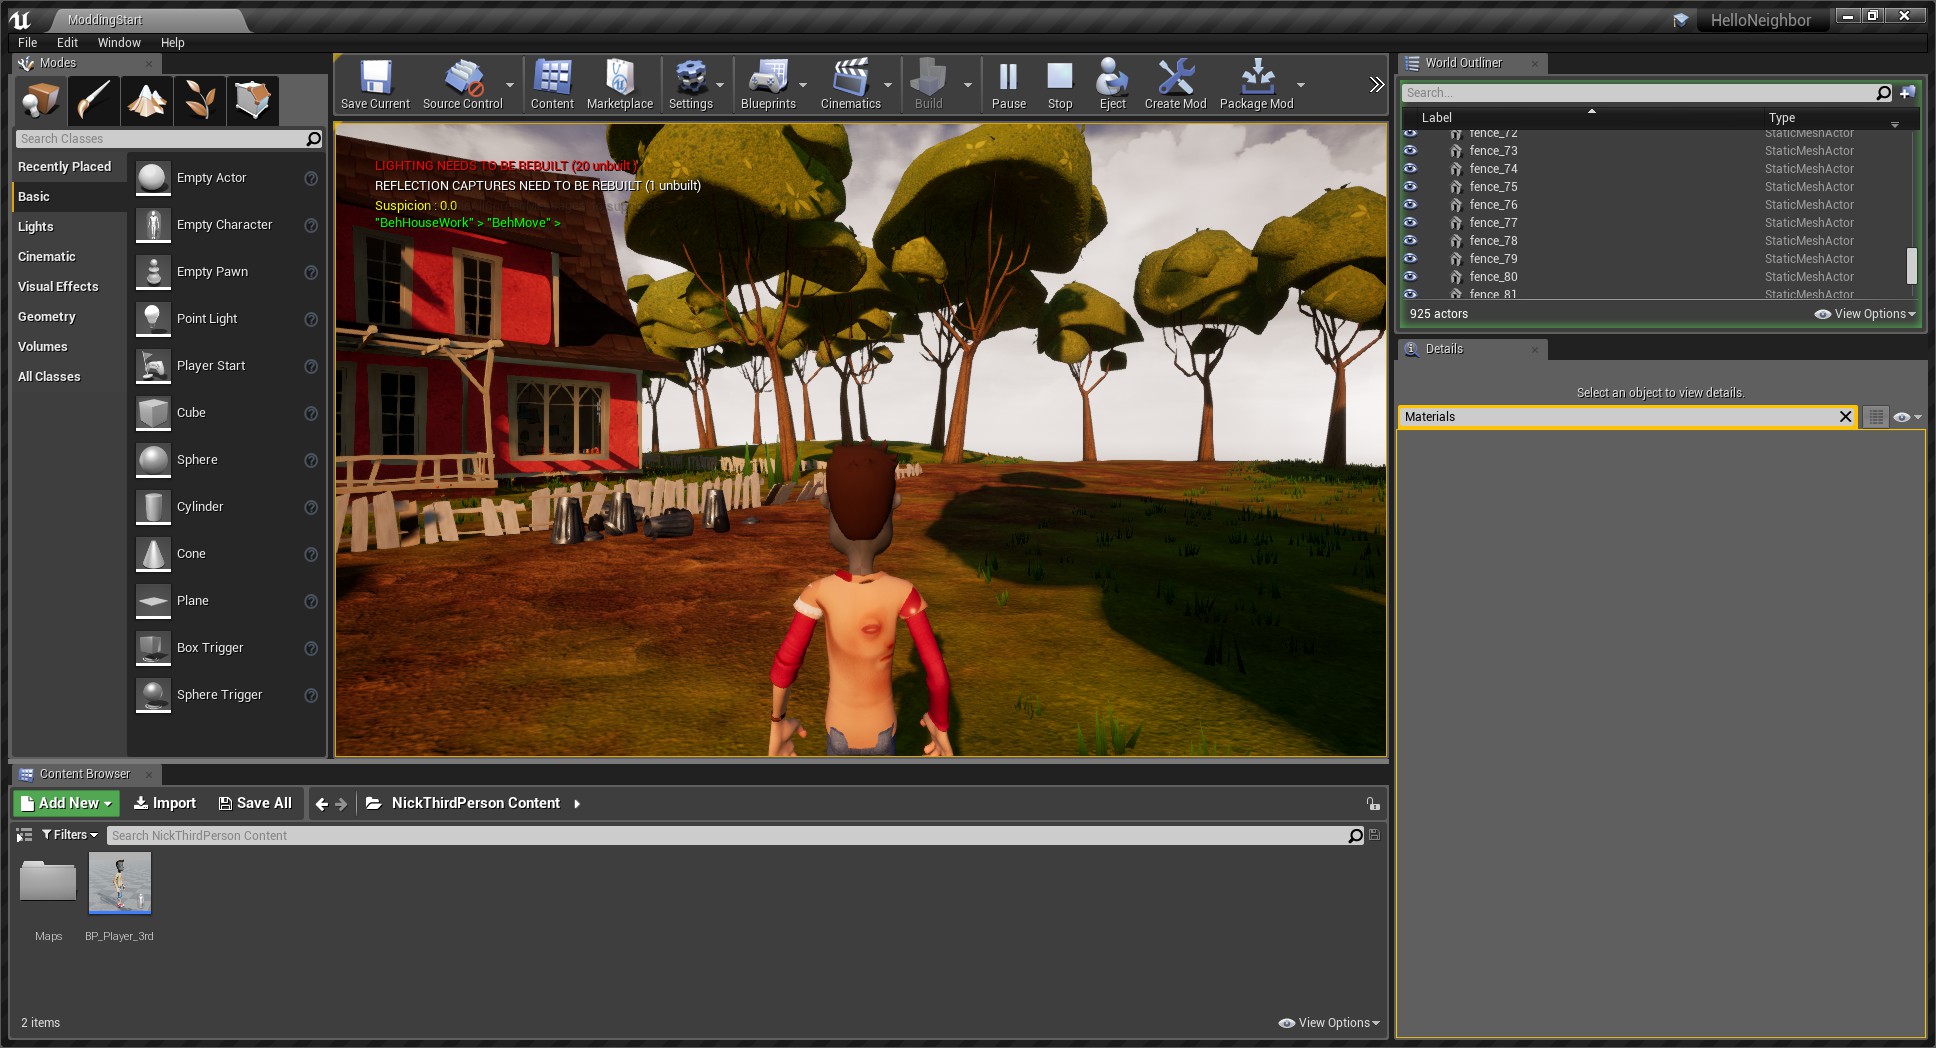
Task: Click the Import button
Action: tap(165, 803)
